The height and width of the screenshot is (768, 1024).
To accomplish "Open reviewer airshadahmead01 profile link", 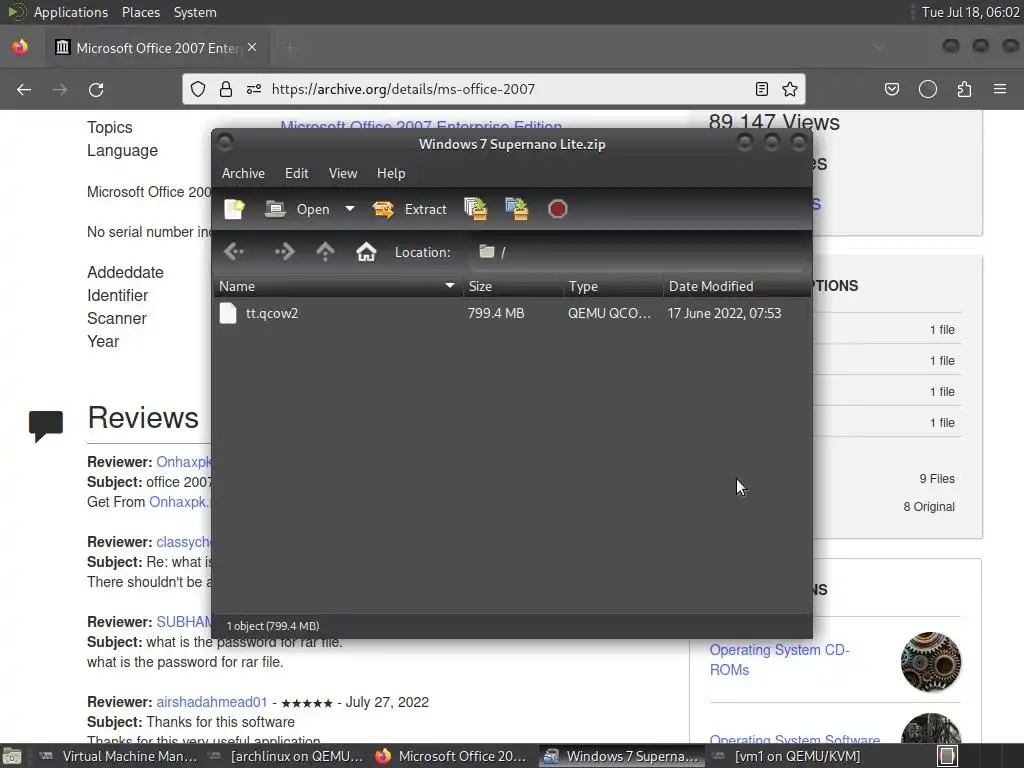I will coord(212,702).
